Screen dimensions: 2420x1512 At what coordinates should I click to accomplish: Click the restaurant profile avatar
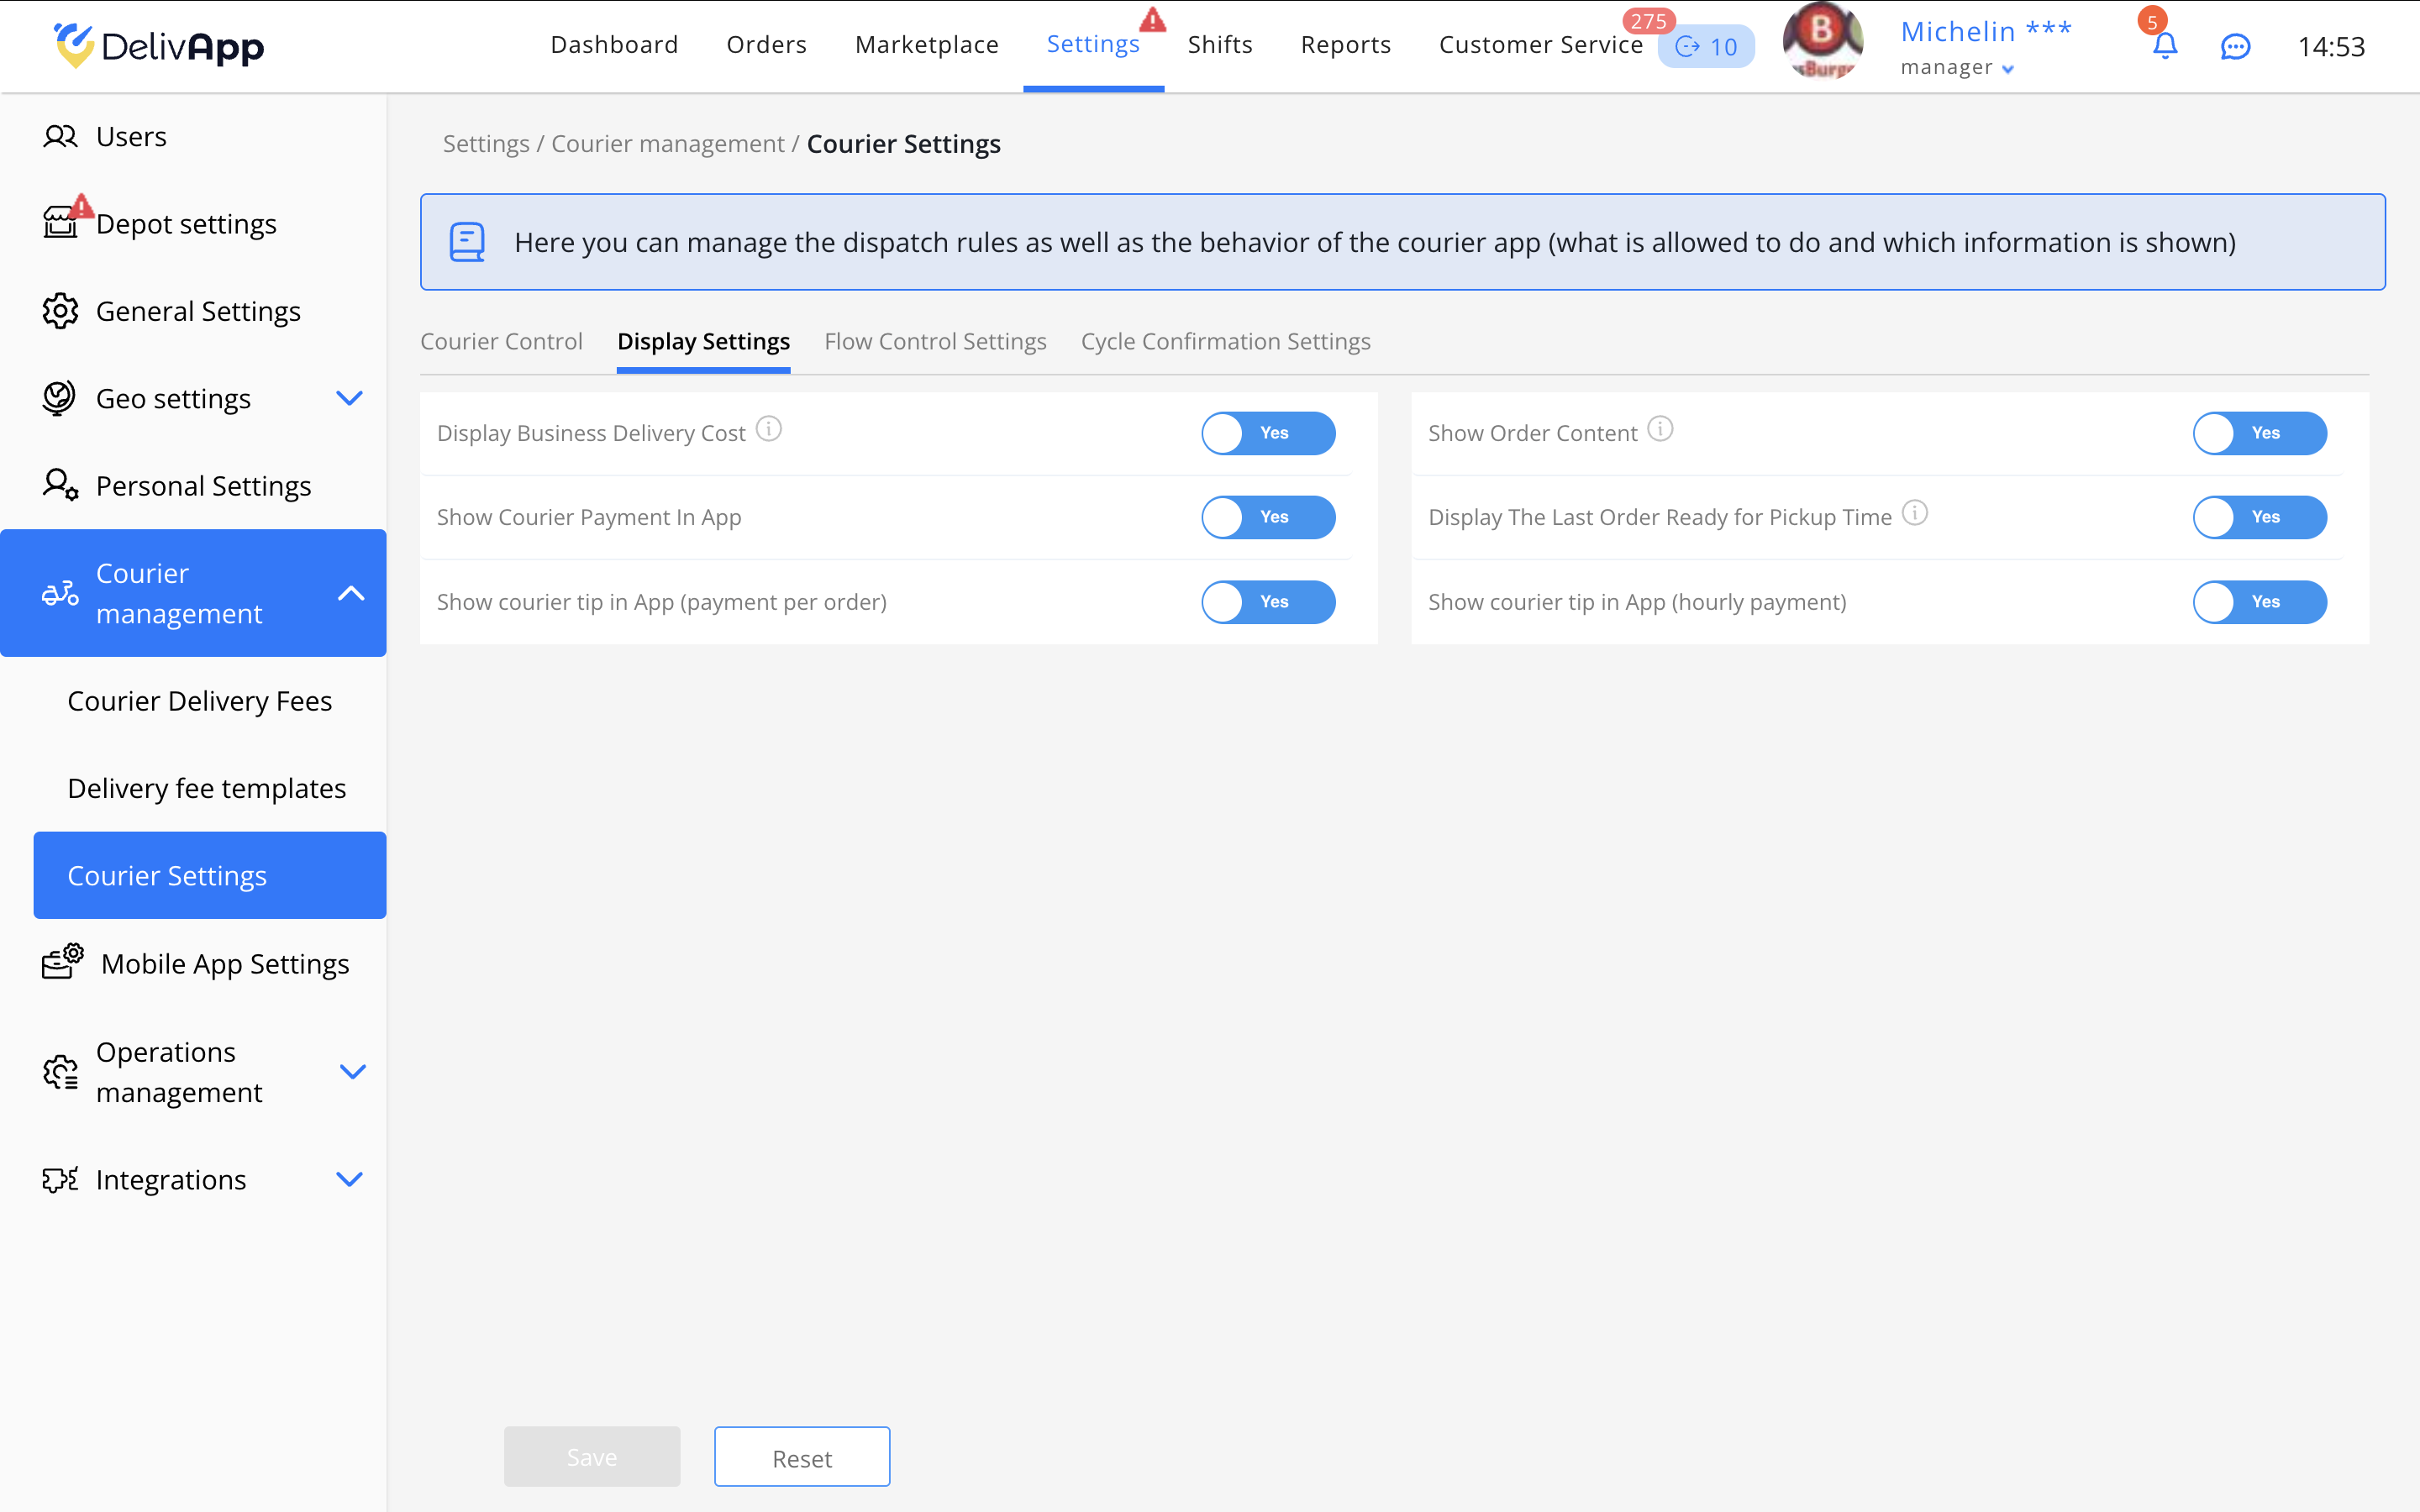[1823, 42]
